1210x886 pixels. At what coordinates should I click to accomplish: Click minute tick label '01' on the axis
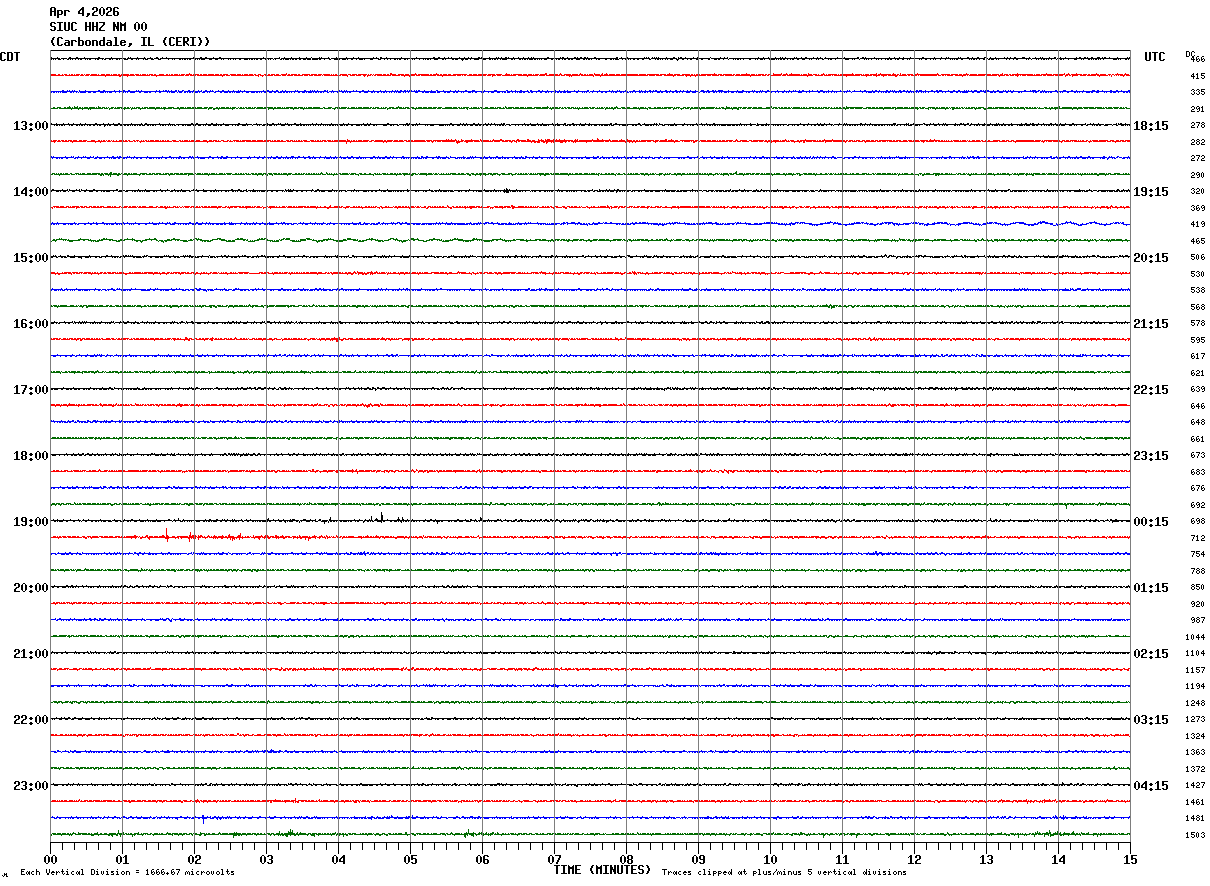122,859
